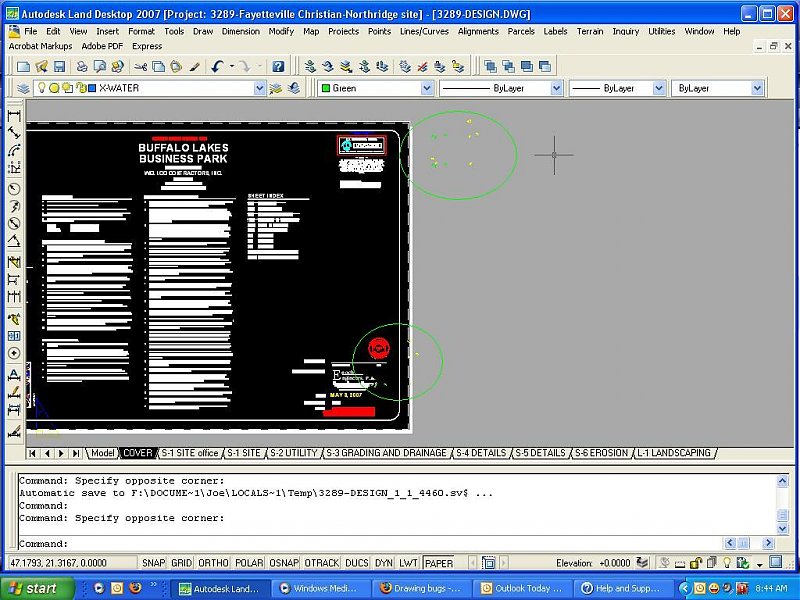Screen dimensions: 800x600
Task: Click the Copy icon in the toolbar
Action: click(159, 66)
